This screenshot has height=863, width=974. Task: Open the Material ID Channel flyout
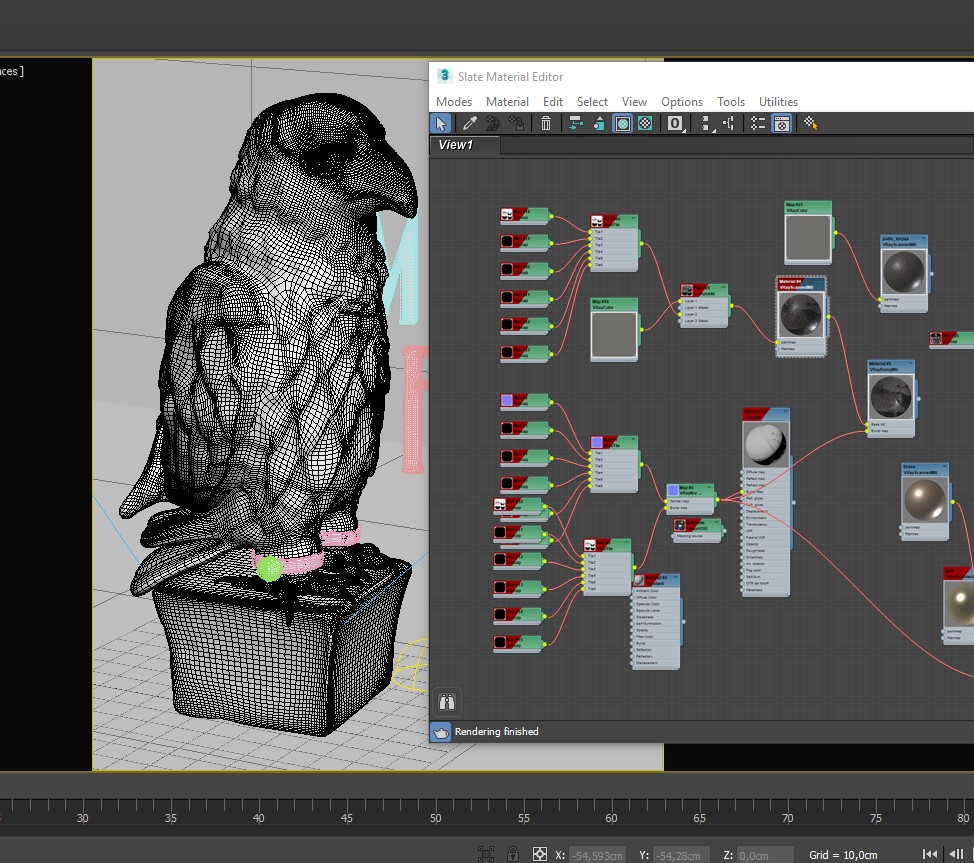(676, 123)
